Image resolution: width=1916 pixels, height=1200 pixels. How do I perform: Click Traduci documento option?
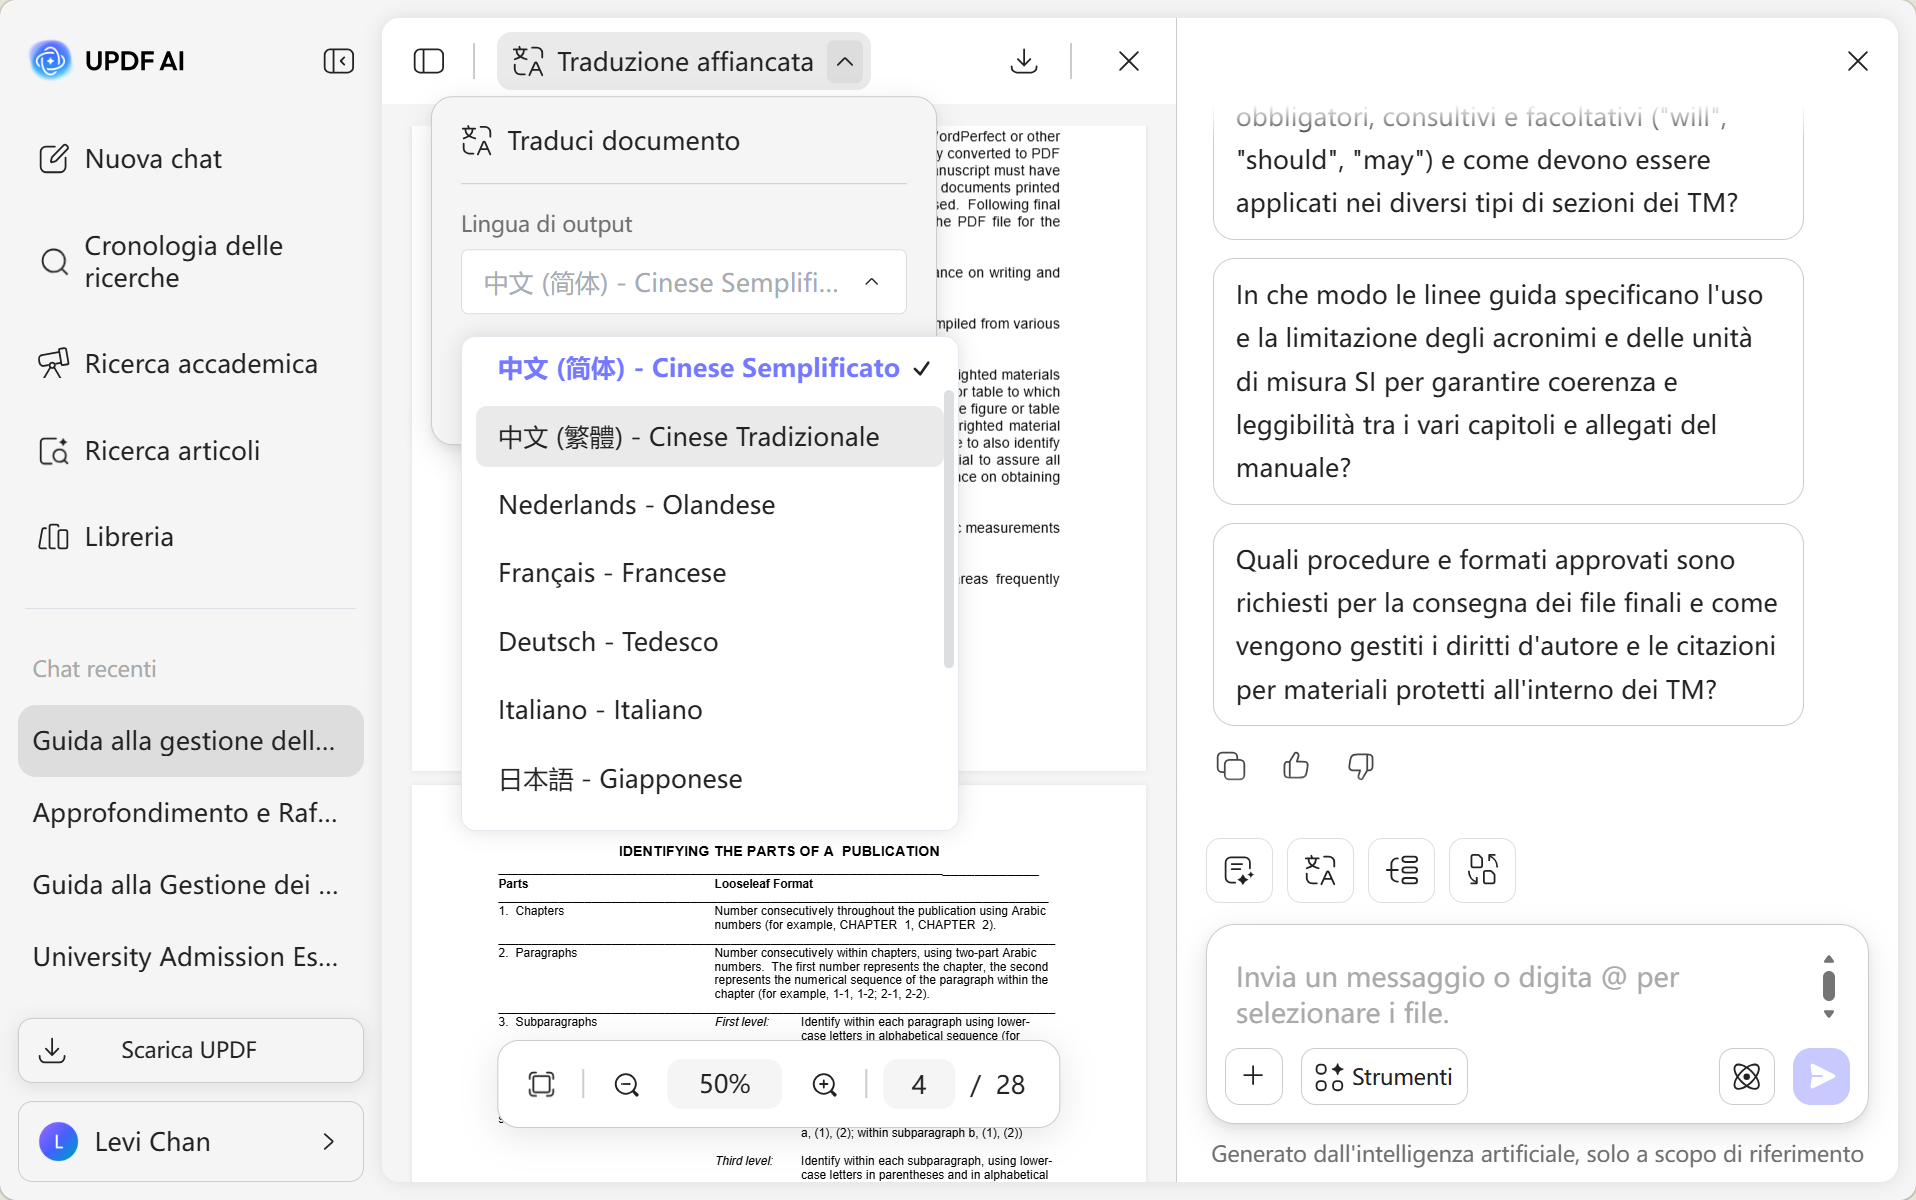click(600, 141)
